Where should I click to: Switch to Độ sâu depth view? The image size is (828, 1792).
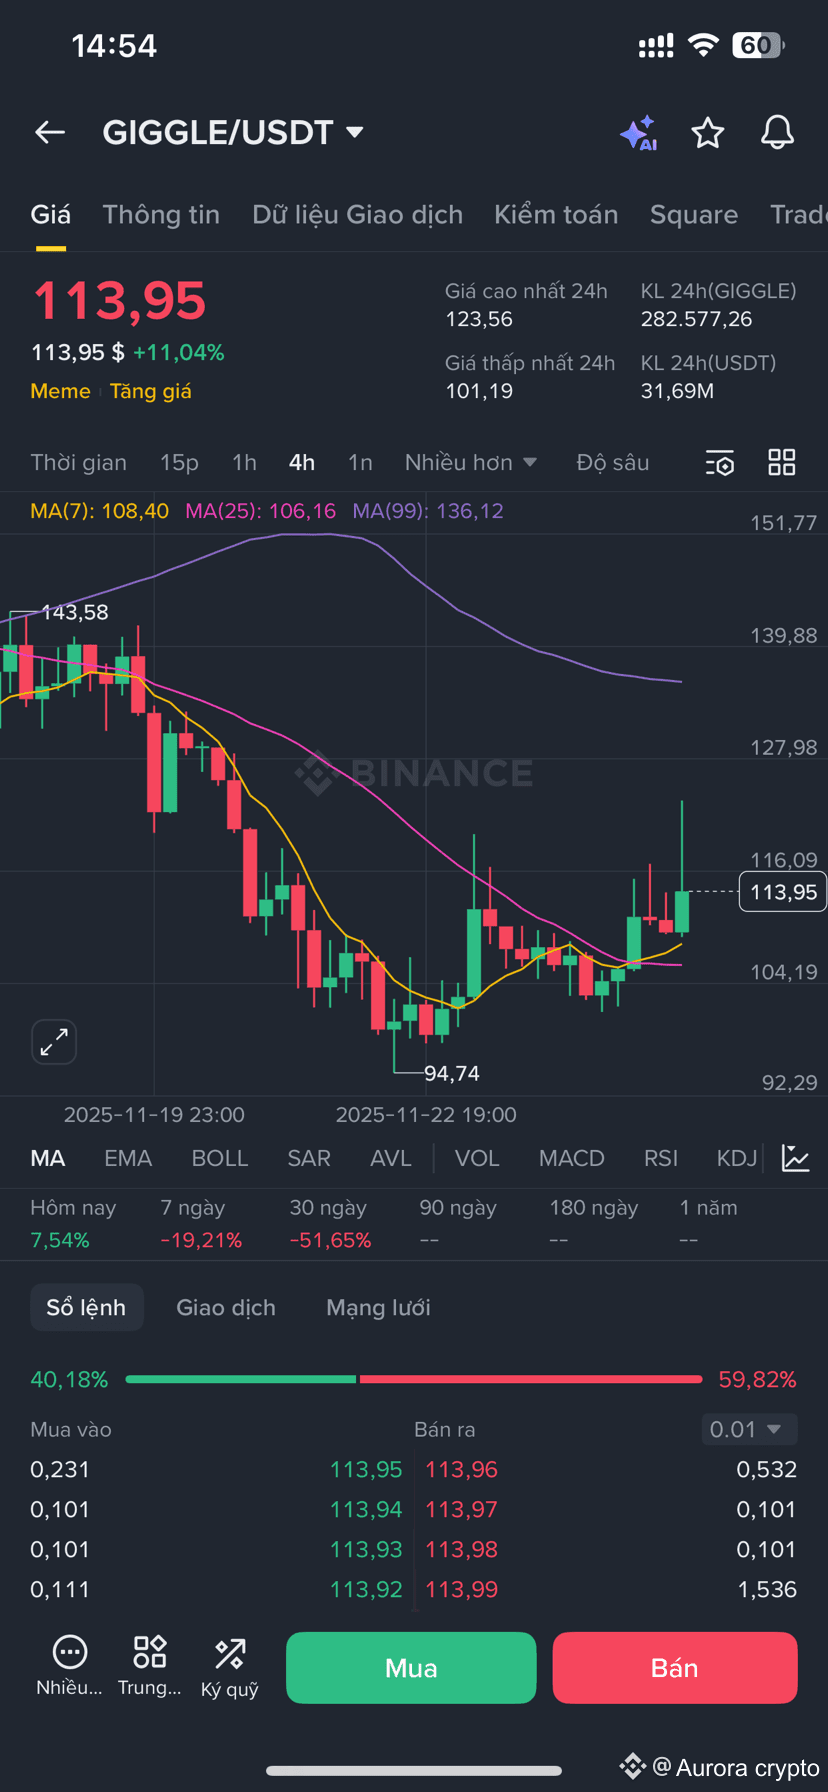[x=613, y=463]
